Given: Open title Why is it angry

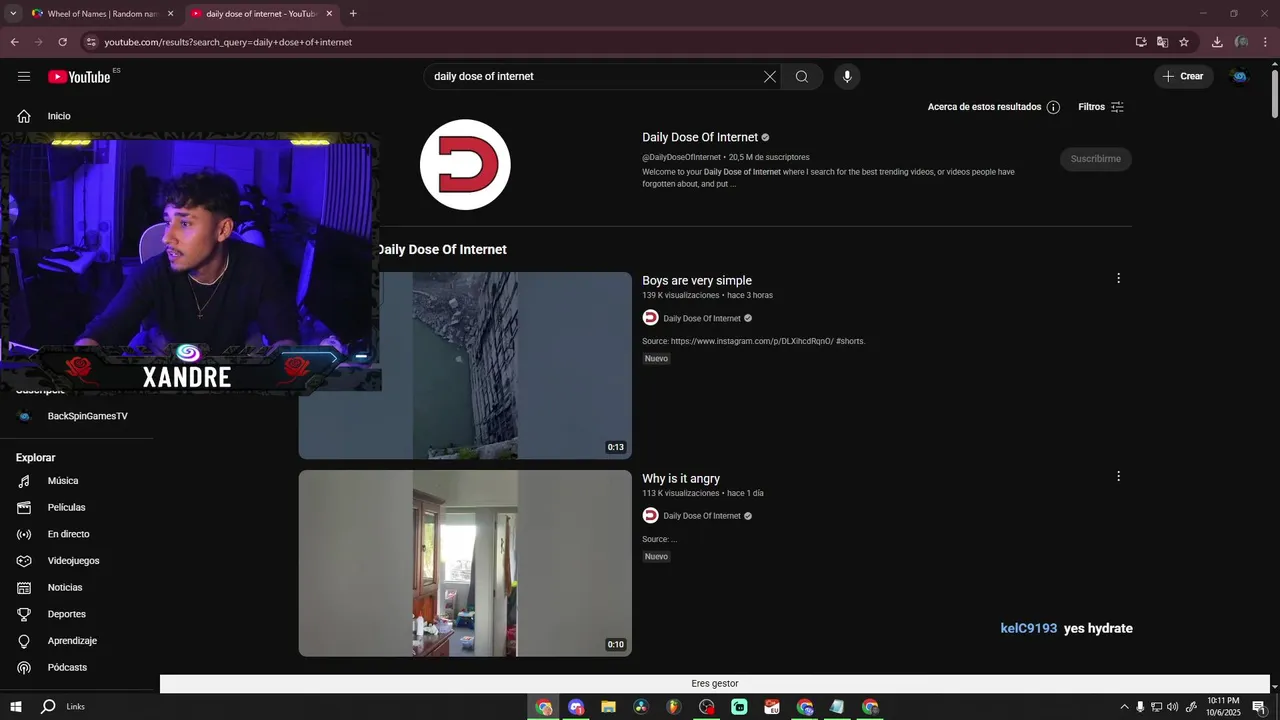Looking at the screenshot, I should tap(681, 479).
